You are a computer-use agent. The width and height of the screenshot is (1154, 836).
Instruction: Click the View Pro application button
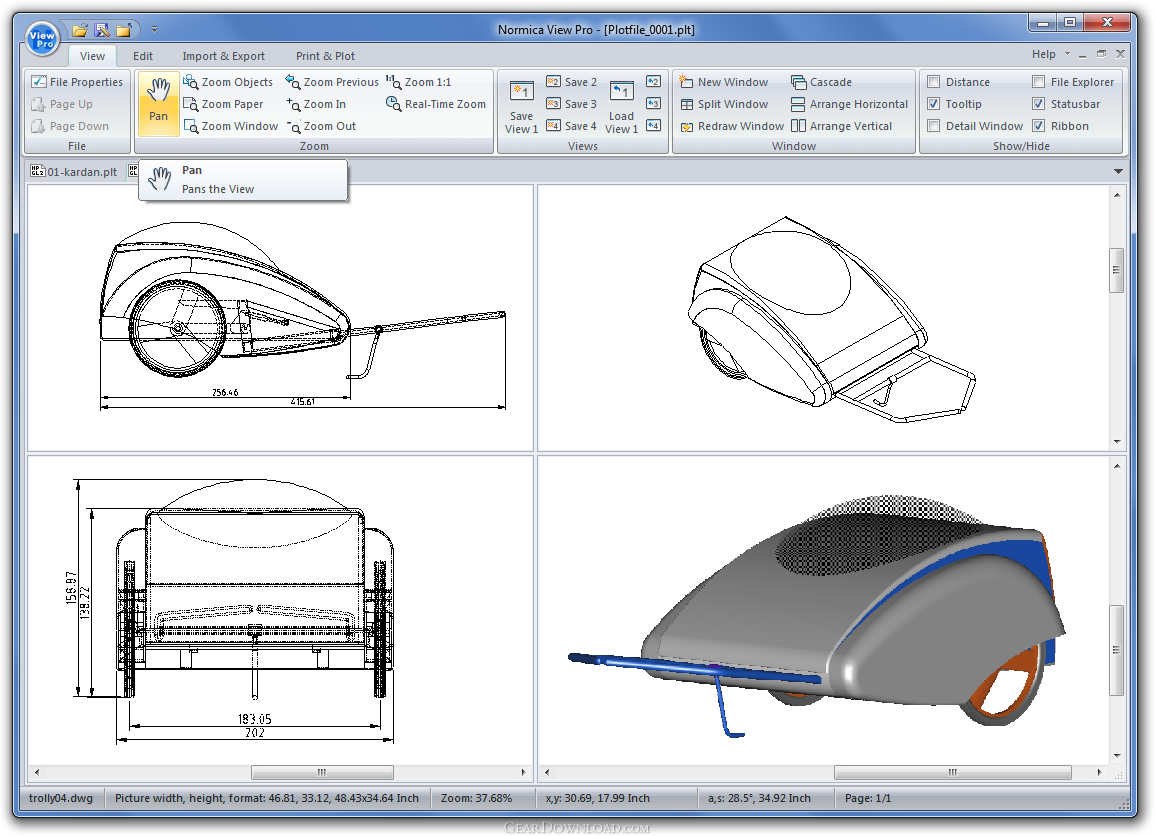pyautogui.click(x=42, y=39)
